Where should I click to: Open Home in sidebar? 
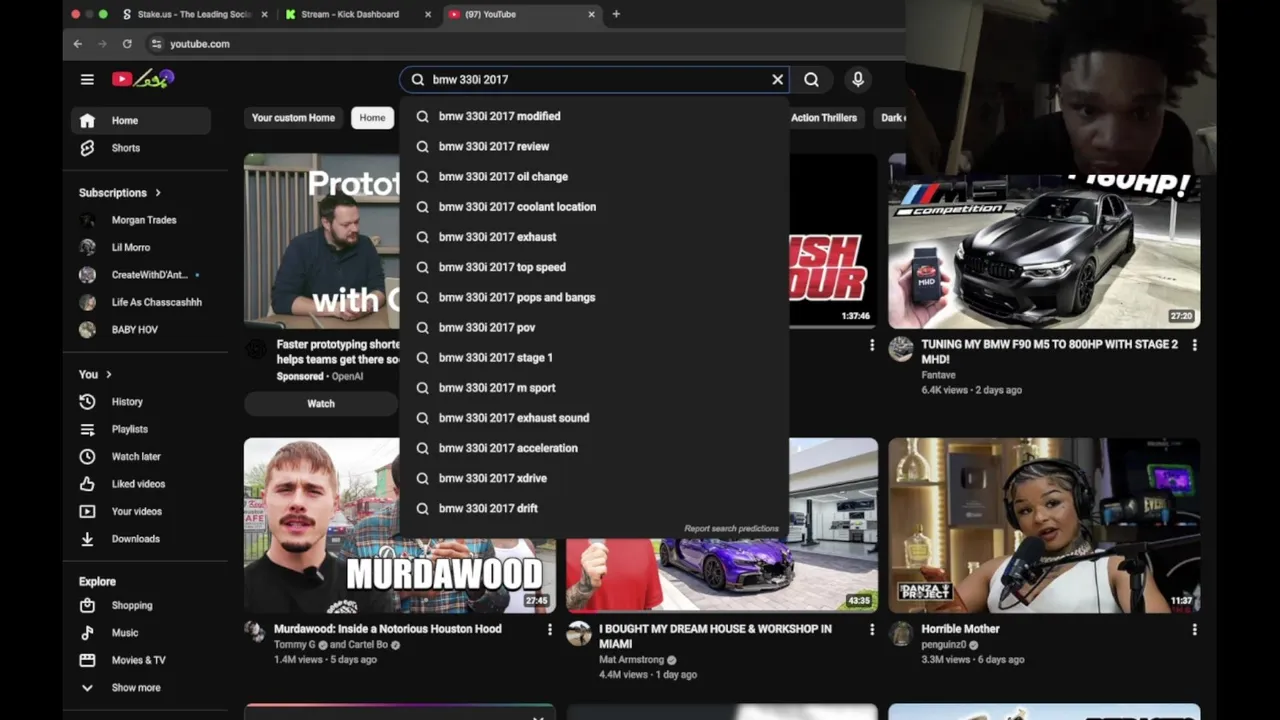(141, 120)
